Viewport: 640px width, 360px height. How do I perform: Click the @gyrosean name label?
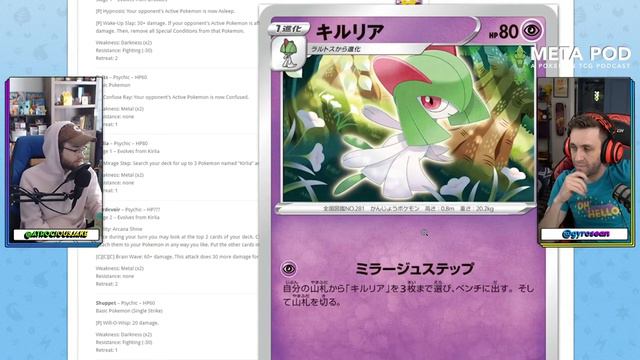[x=585, y=234]
